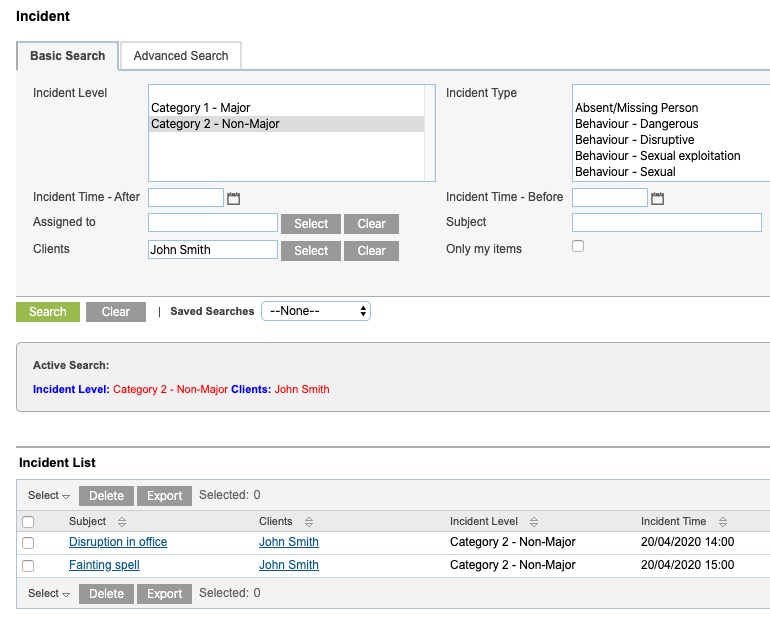Pick Behaviour - Disruptive incident type
This screenshot has width=770, height=617.
(634, 140)
